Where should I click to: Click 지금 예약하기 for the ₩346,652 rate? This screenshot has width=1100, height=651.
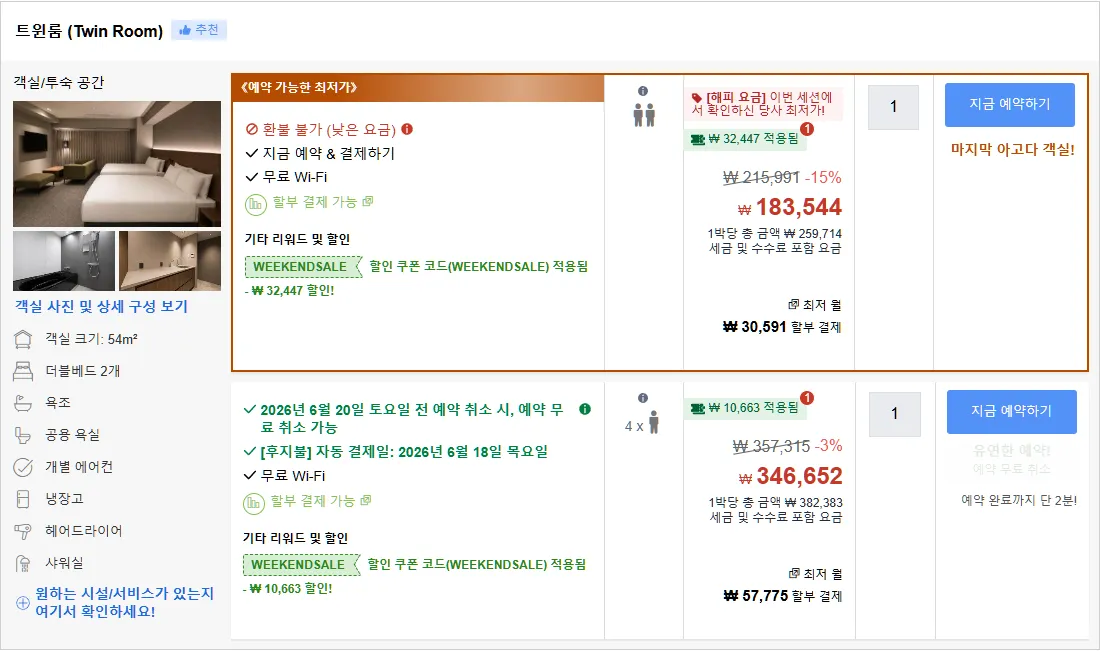(1012, 412)
